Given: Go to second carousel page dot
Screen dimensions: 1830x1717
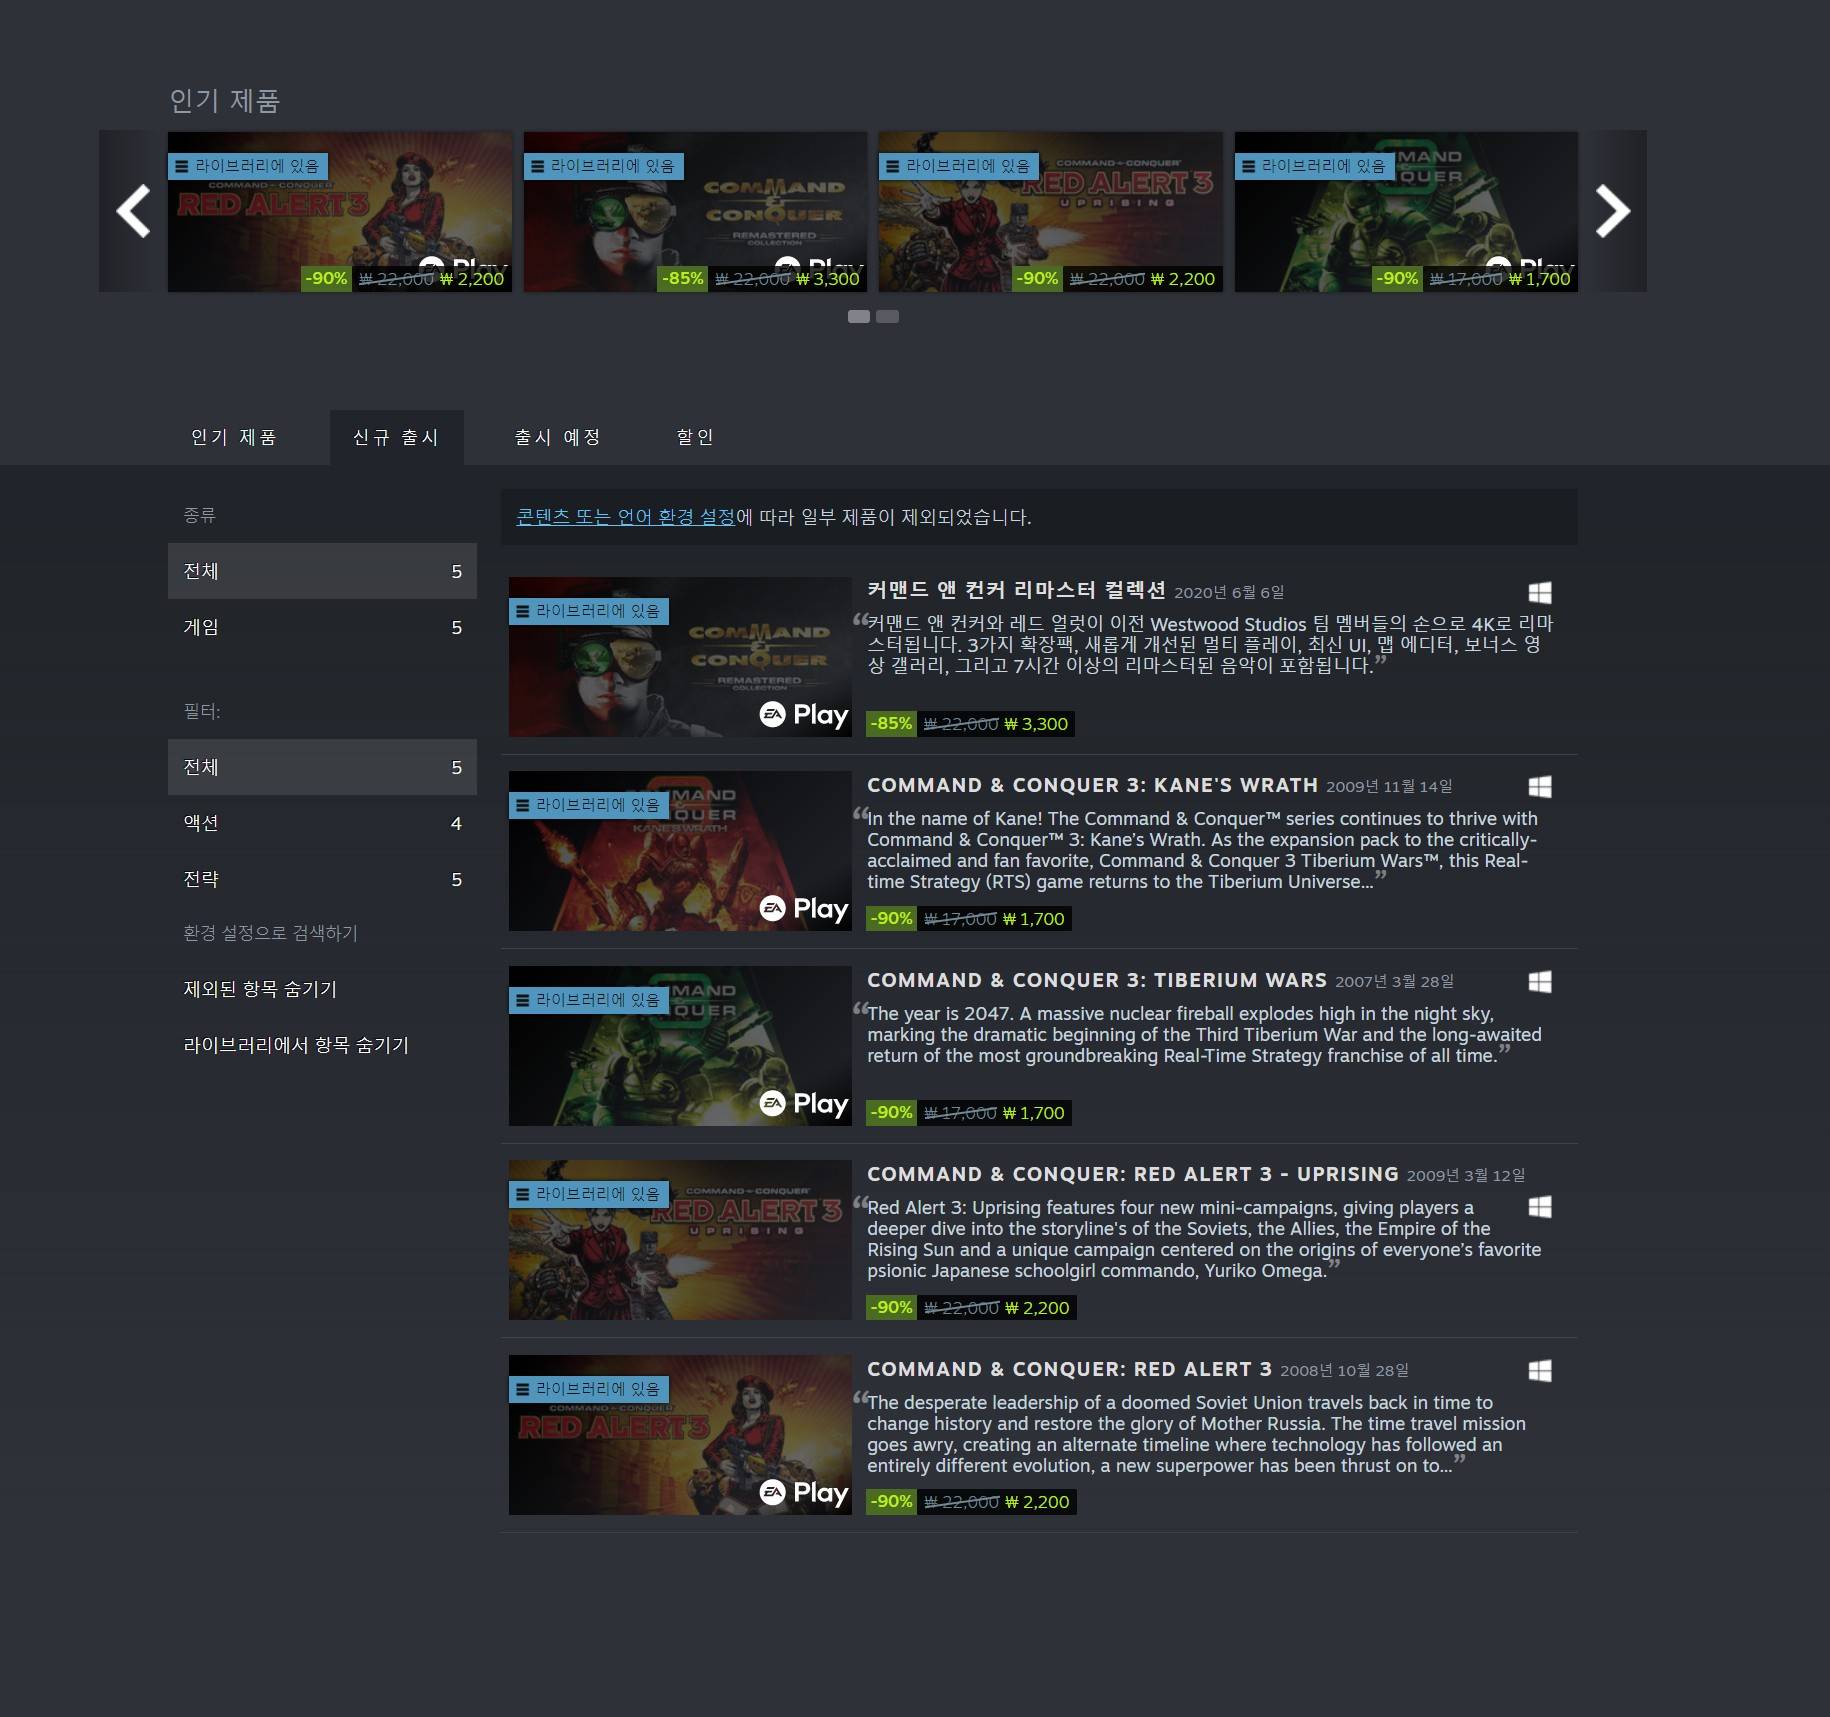Looking at the screenshot, I should pyautogui.click(x=887, y=316).
